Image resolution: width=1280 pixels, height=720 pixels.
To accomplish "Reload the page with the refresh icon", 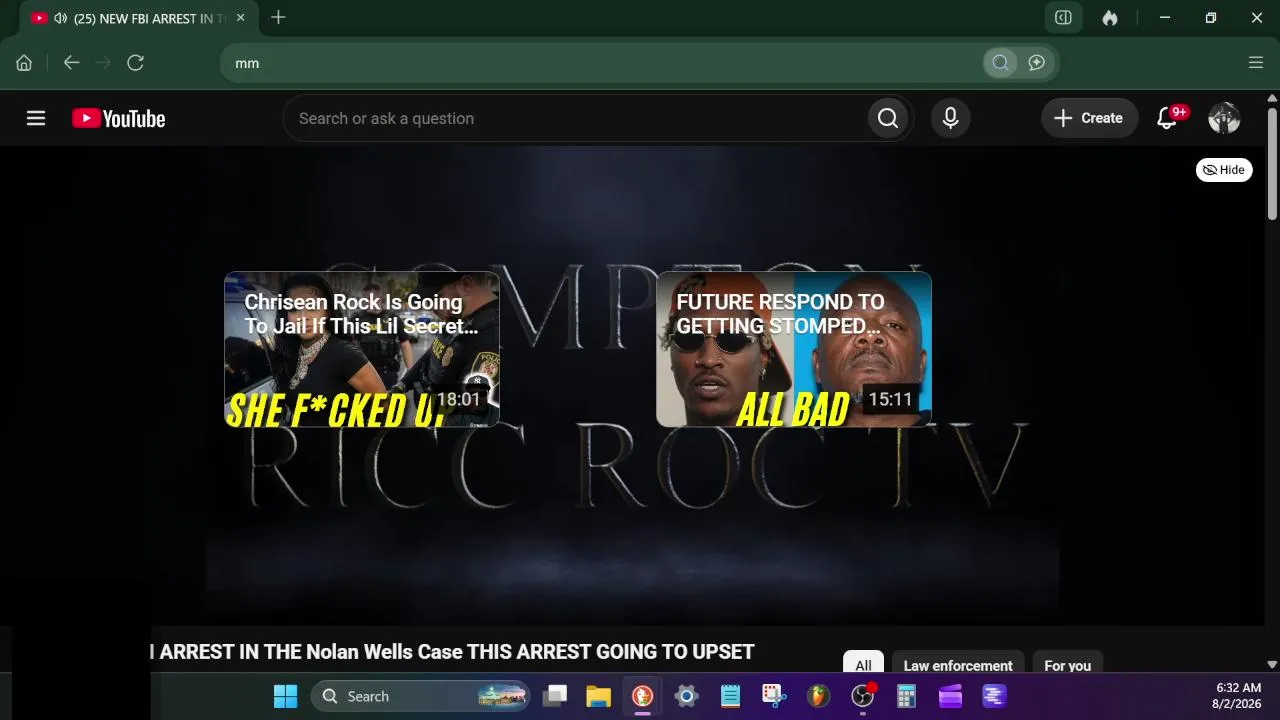I will tap(136, 63).
